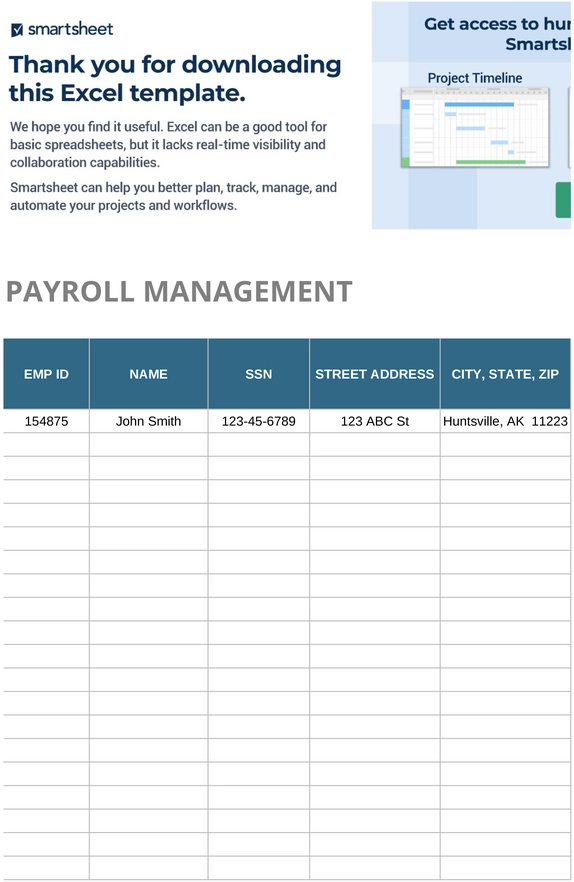
Task: Click the 123 ABC St address cell
Action: 375,421
